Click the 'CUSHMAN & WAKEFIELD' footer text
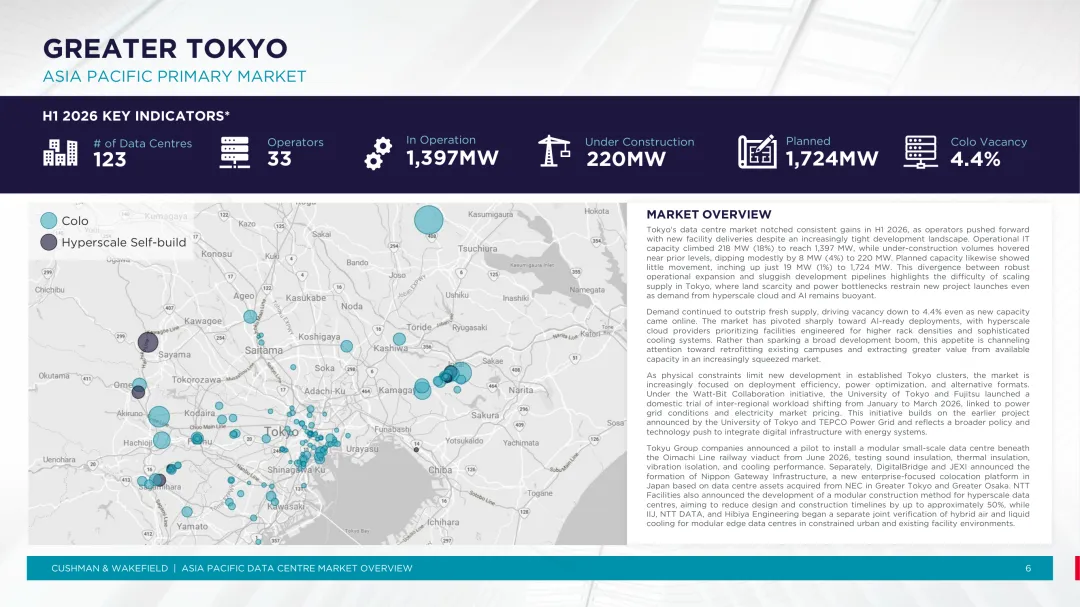Image resolution: width=1080 pixels, height=607 pixels. click(110, 568)
